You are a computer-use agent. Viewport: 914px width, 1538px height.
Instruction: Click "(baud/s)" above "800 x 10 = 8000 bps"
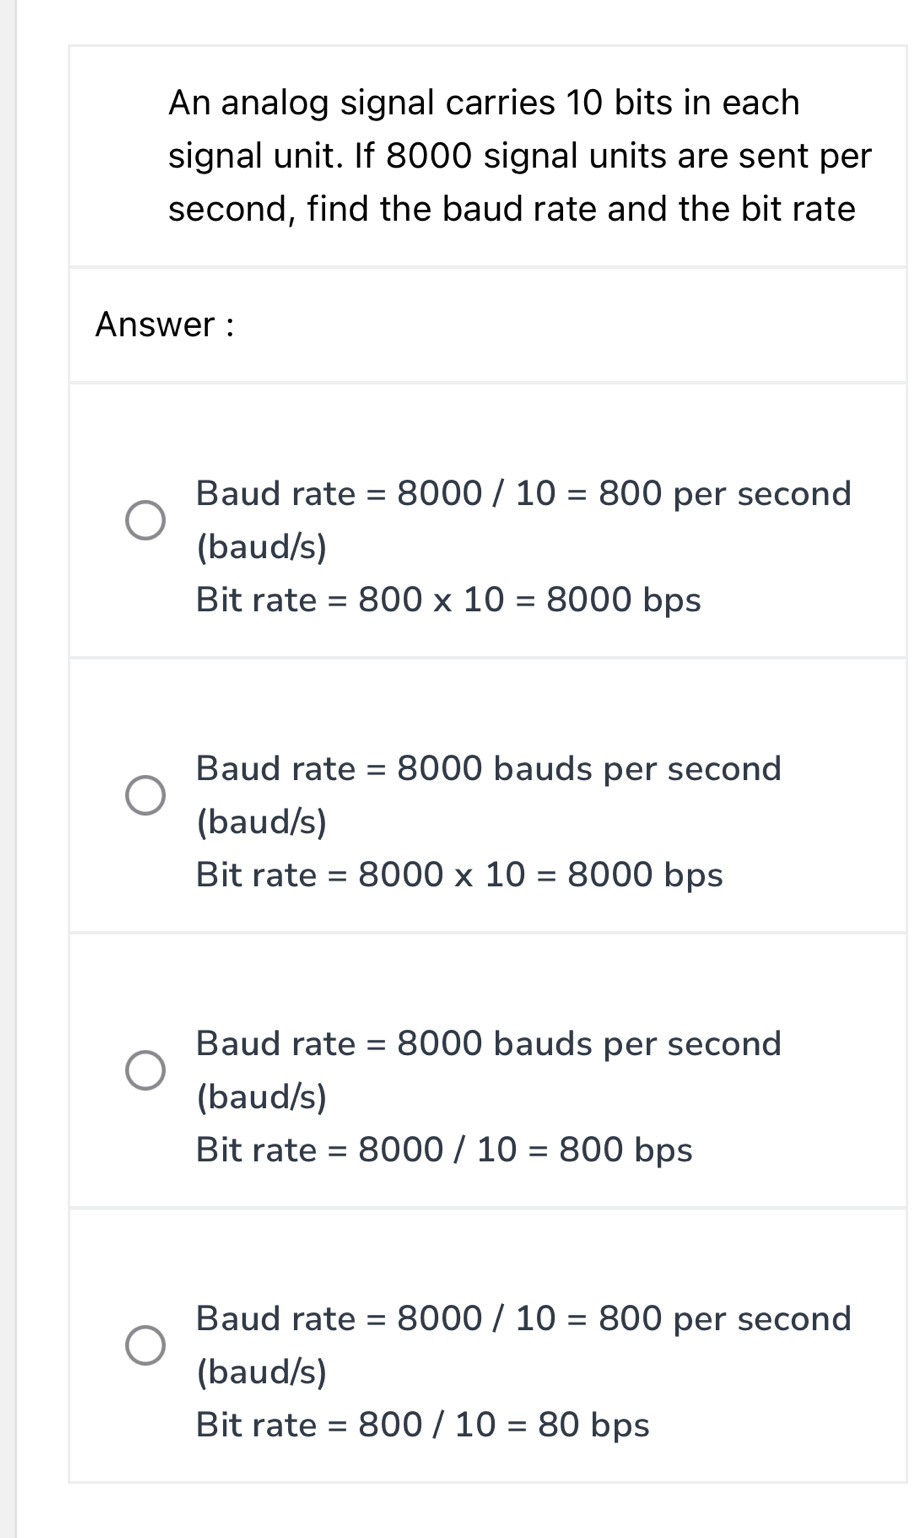(x=261, y=547)
